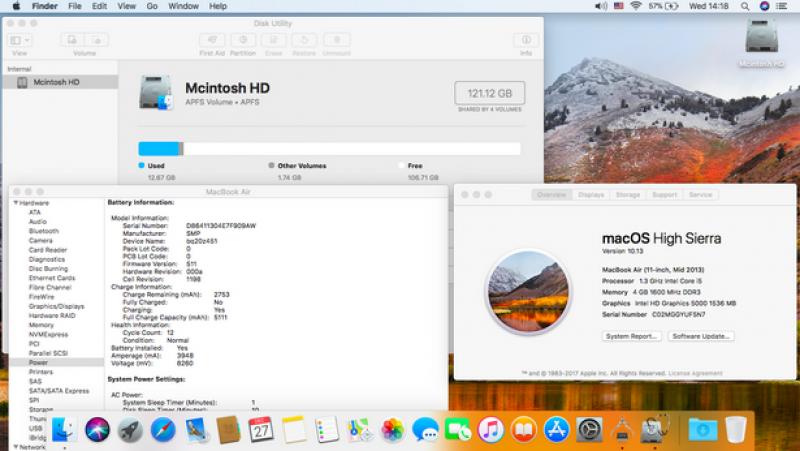Image resolution: width=800 pixels, height=451 pixels.
Task: Select Card Reader in hardware list
Action: point(48,250)
